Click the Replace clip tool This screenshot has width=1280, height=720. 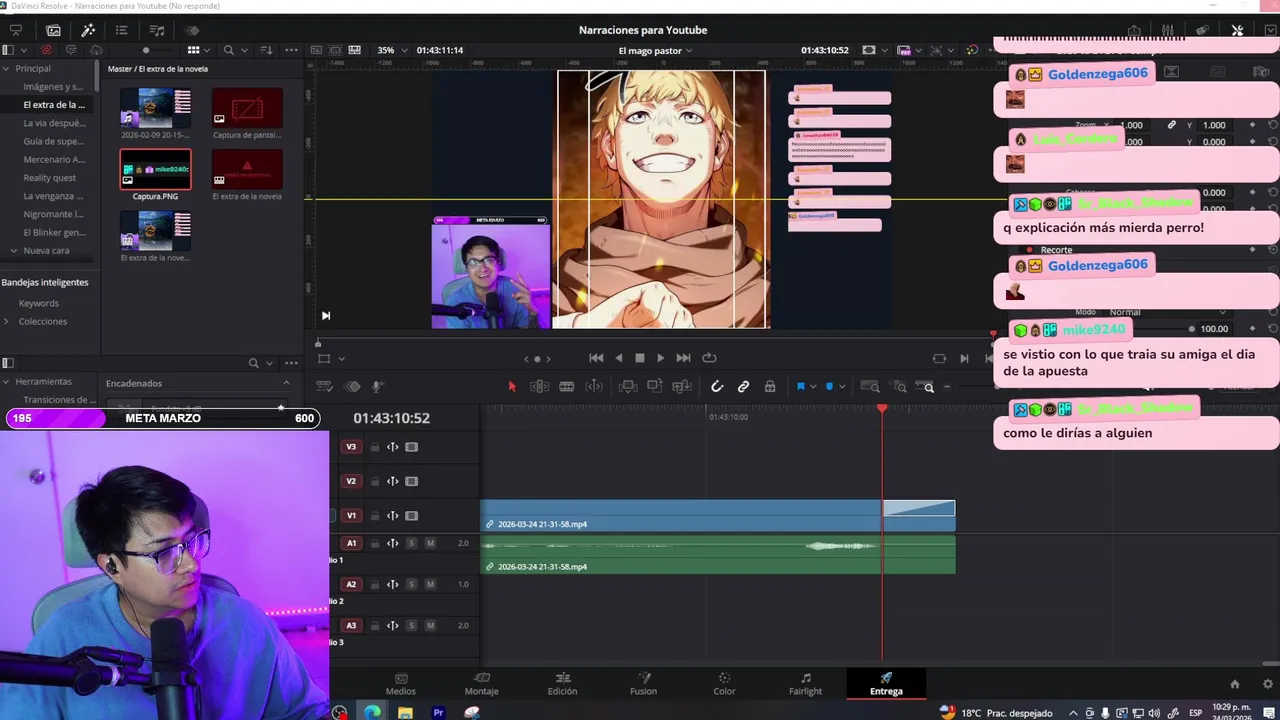click(x=682, y=387)
